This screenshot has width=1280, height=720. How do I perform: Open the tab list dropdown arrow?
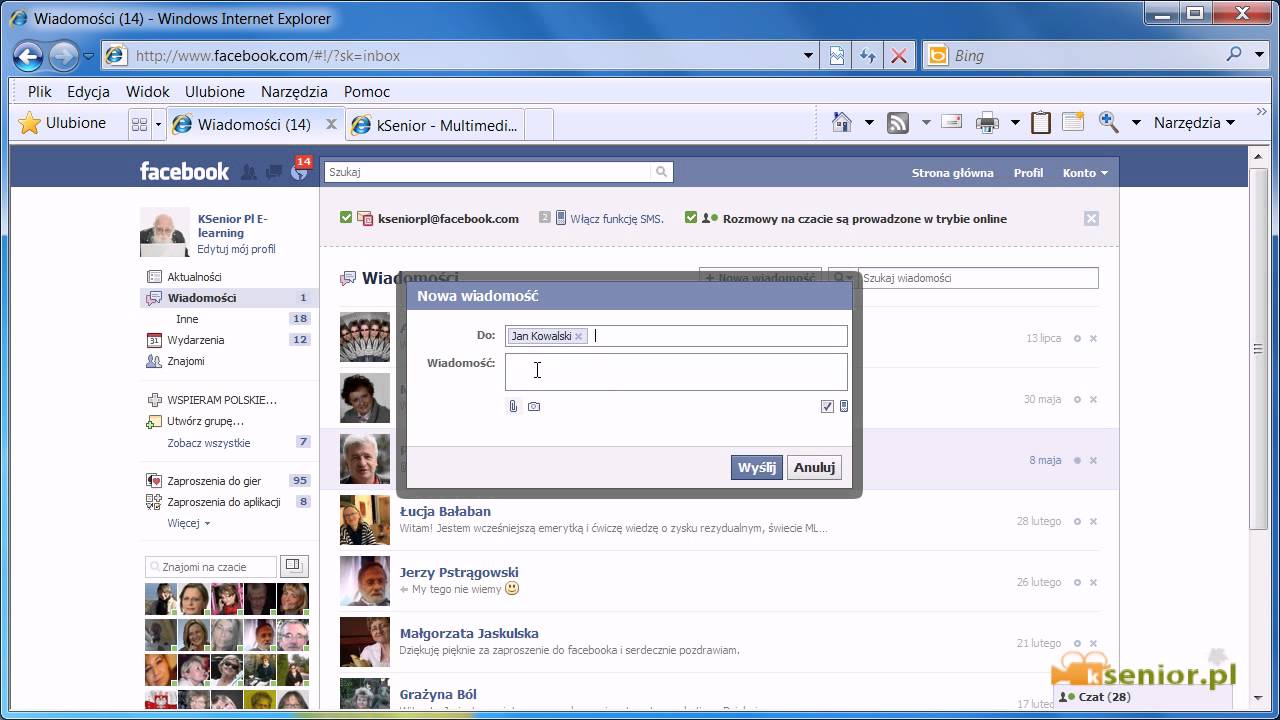(158, 124)
